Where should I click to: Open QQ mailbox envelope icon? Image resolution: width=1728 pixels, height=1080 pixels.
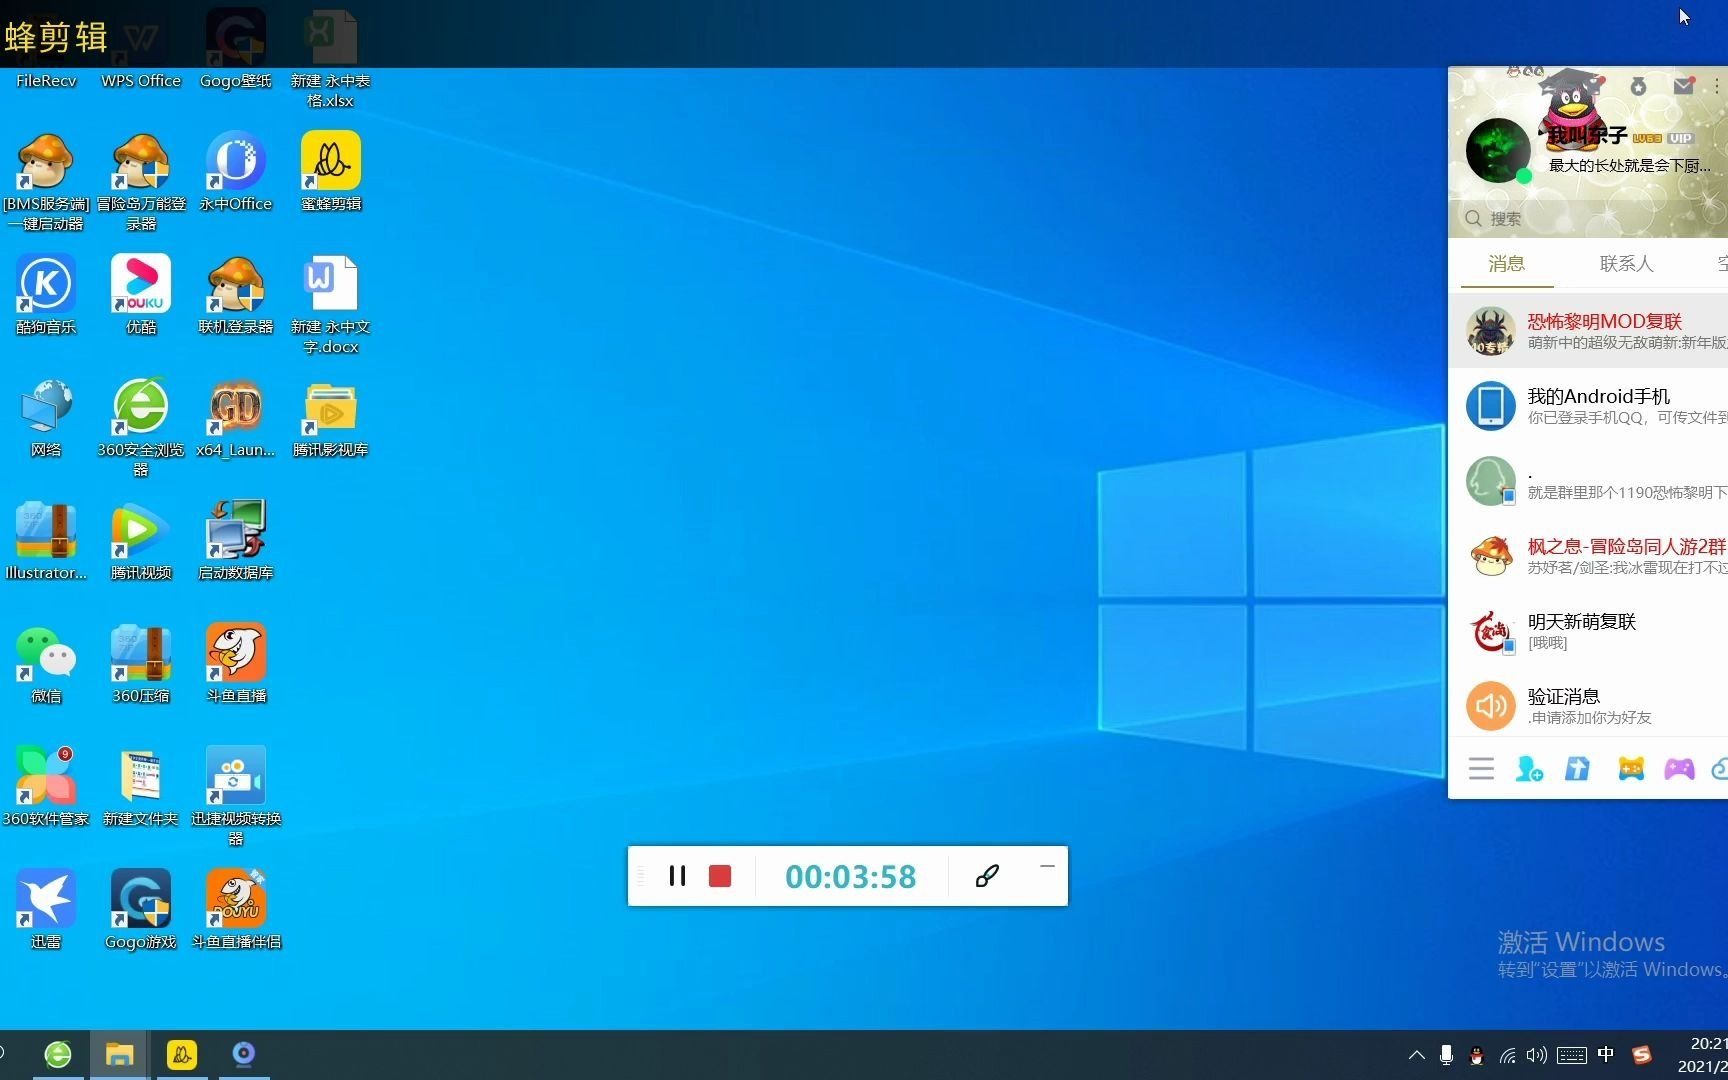coord(1684,86)
